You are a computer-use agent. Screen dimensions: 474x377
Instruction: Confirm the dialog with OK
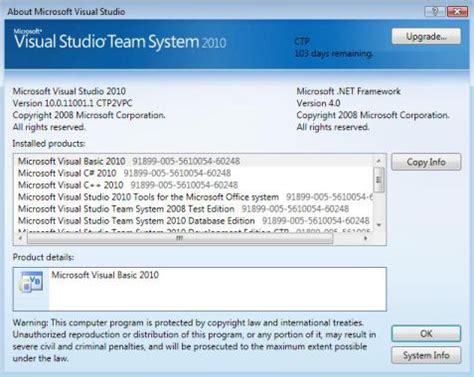(426, 334)
